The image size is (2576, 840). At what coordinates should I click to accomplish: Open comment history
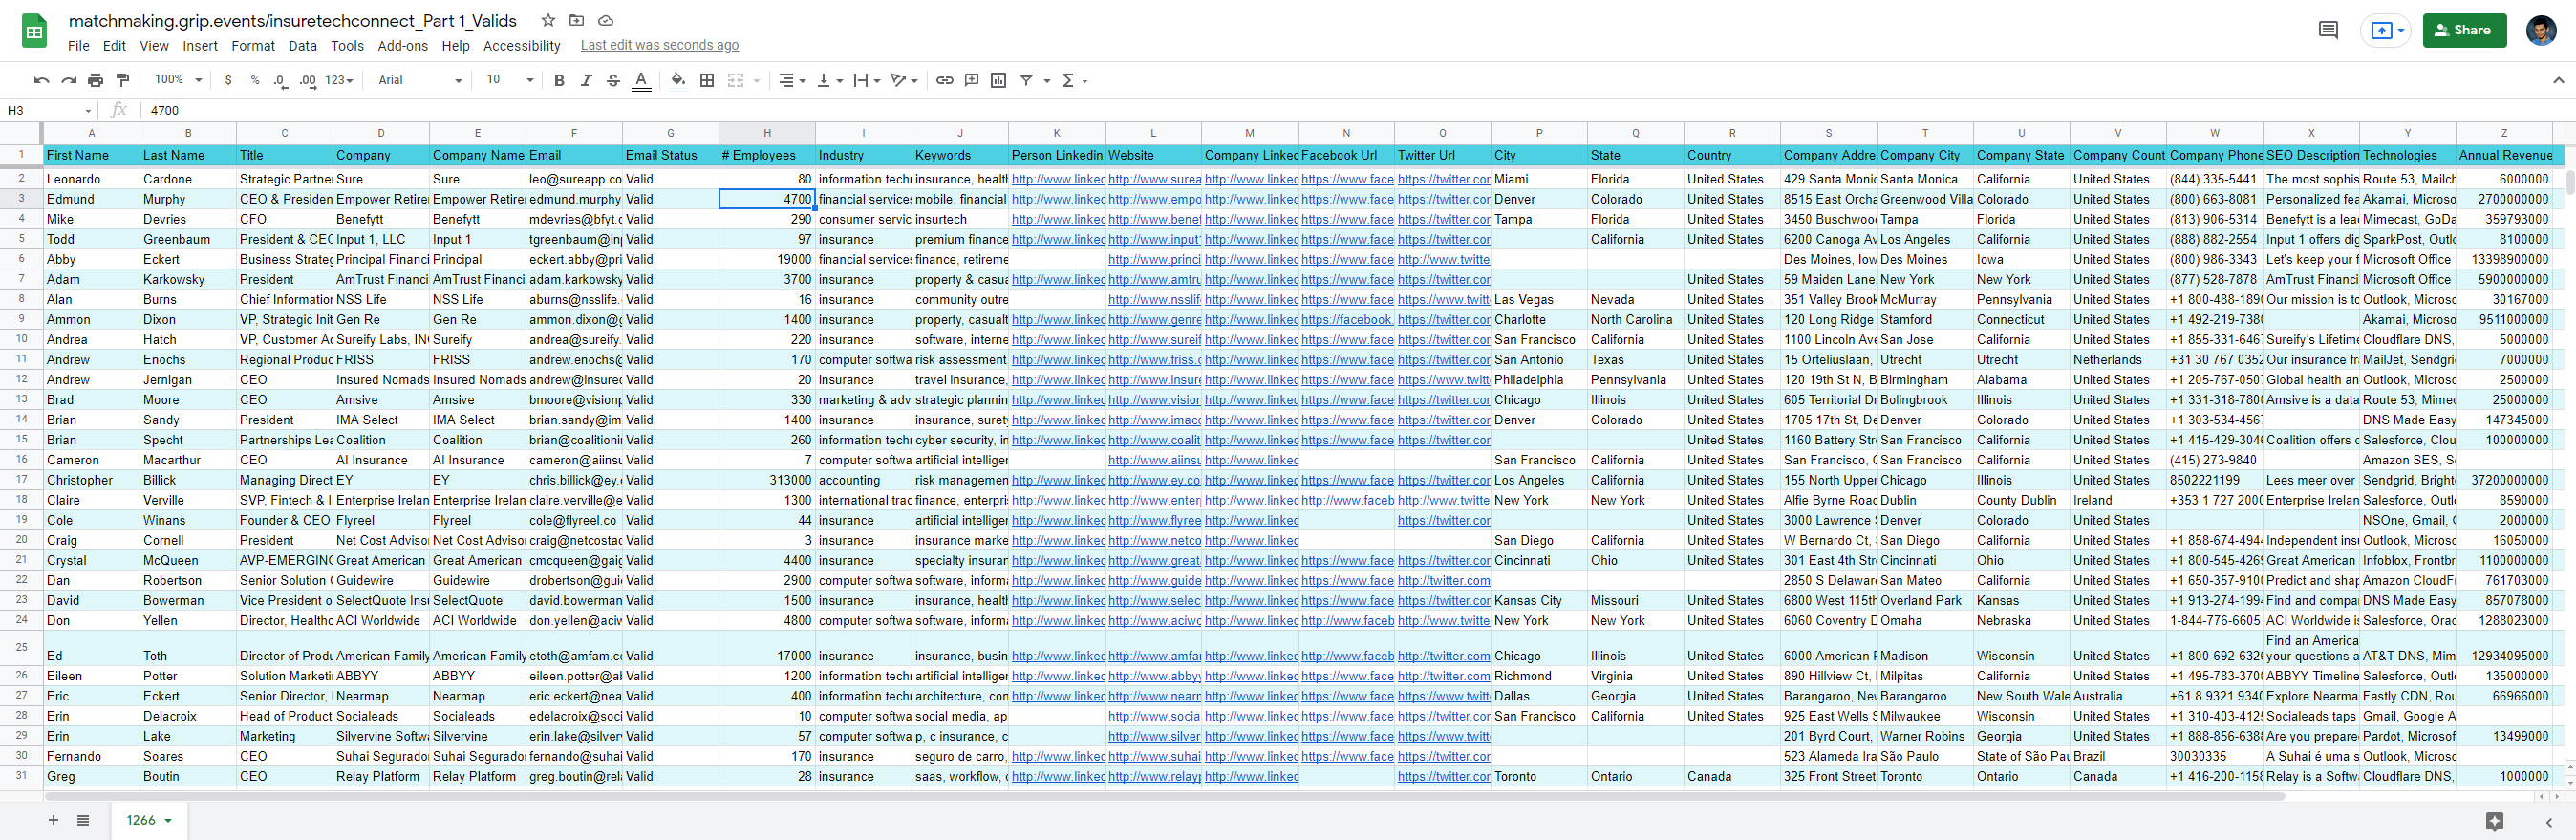pyautogui.click(x=2328, y=30)
